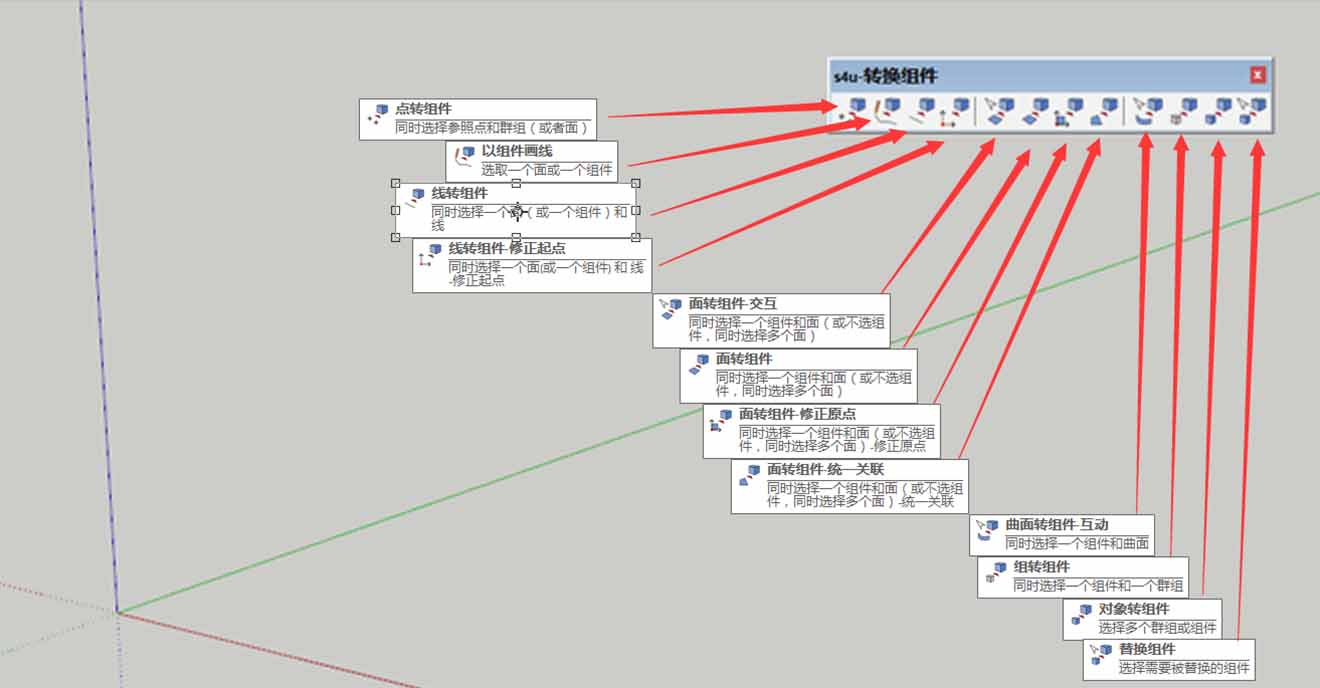Select the 面转组件 (Face to Component) tool
The width and height of the screenshot is (1320, 688).
pos(1030,111)
